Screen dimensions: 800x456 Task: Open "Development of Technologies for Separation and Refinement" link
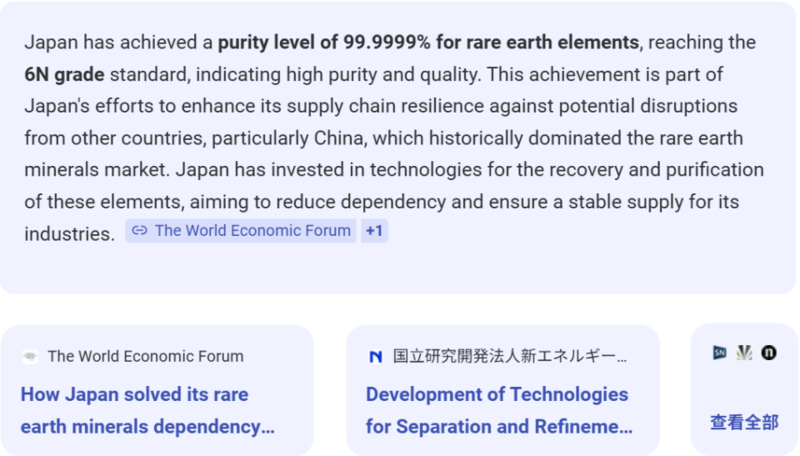point(498,410)
